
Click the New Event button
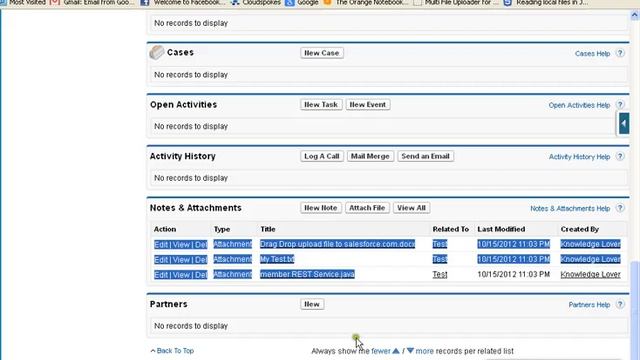point(368,104)
